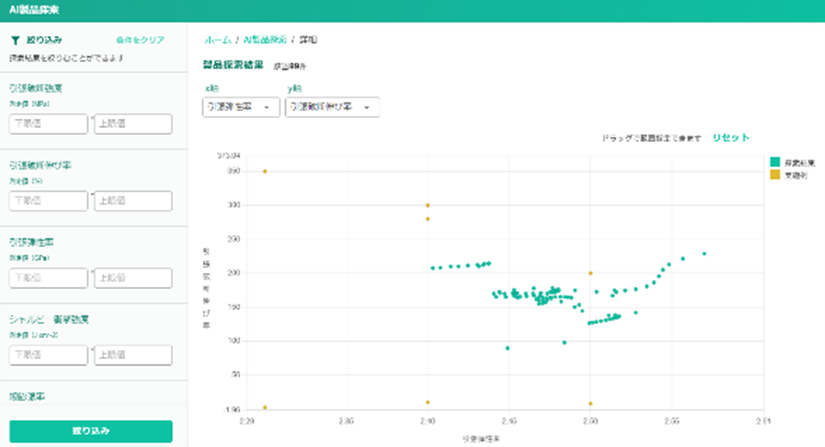
Task: Click the green 絞り込み apply button
Action: tap(90, 431)
